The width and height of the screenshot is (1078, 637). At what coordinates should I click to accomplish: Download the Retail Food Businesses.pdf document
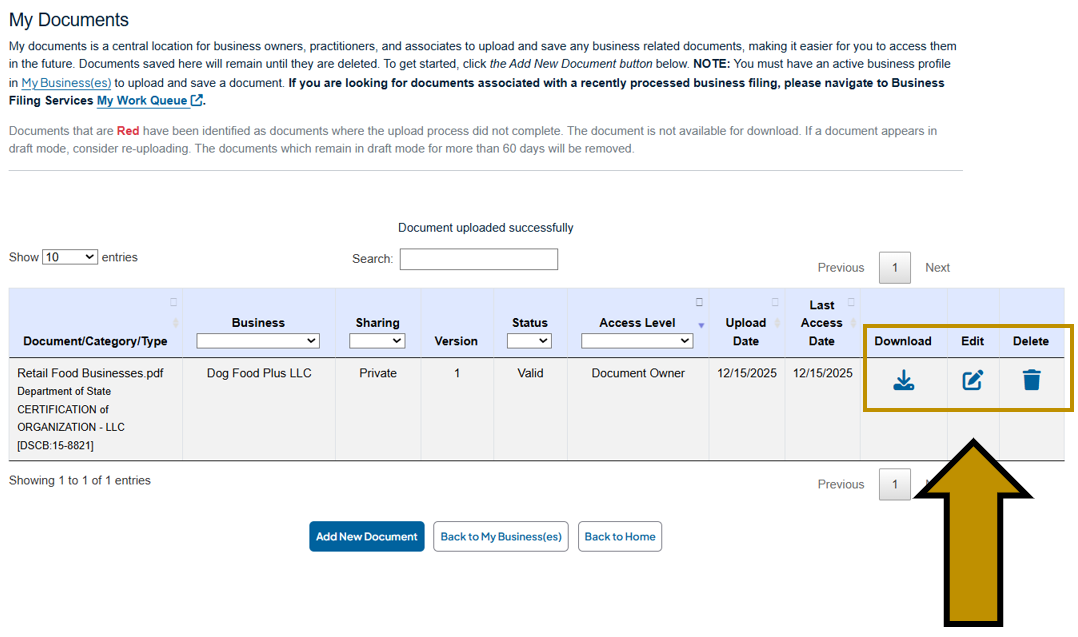[903, 380]
